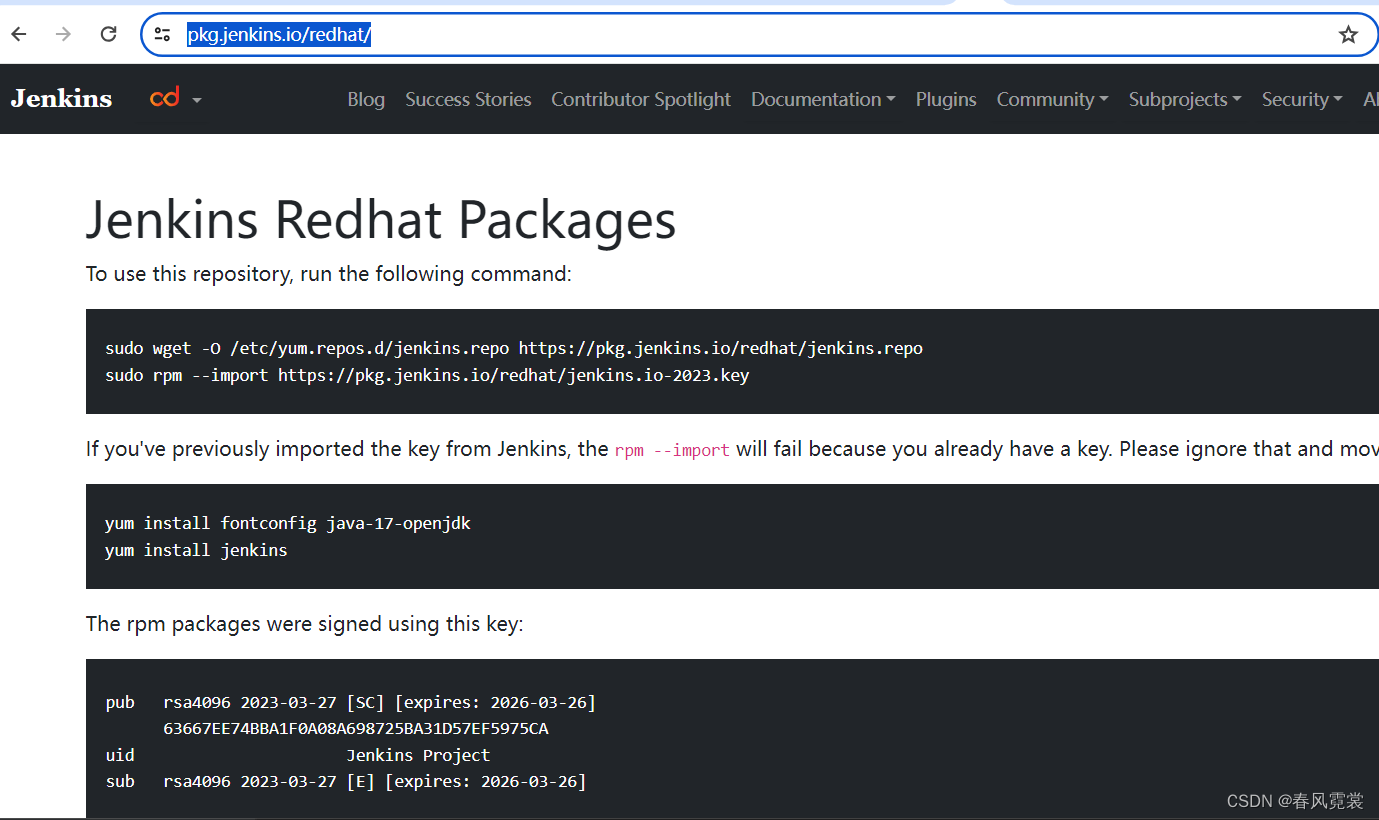
Task: Click the address bar URL field
Action: tap(758, 35)
